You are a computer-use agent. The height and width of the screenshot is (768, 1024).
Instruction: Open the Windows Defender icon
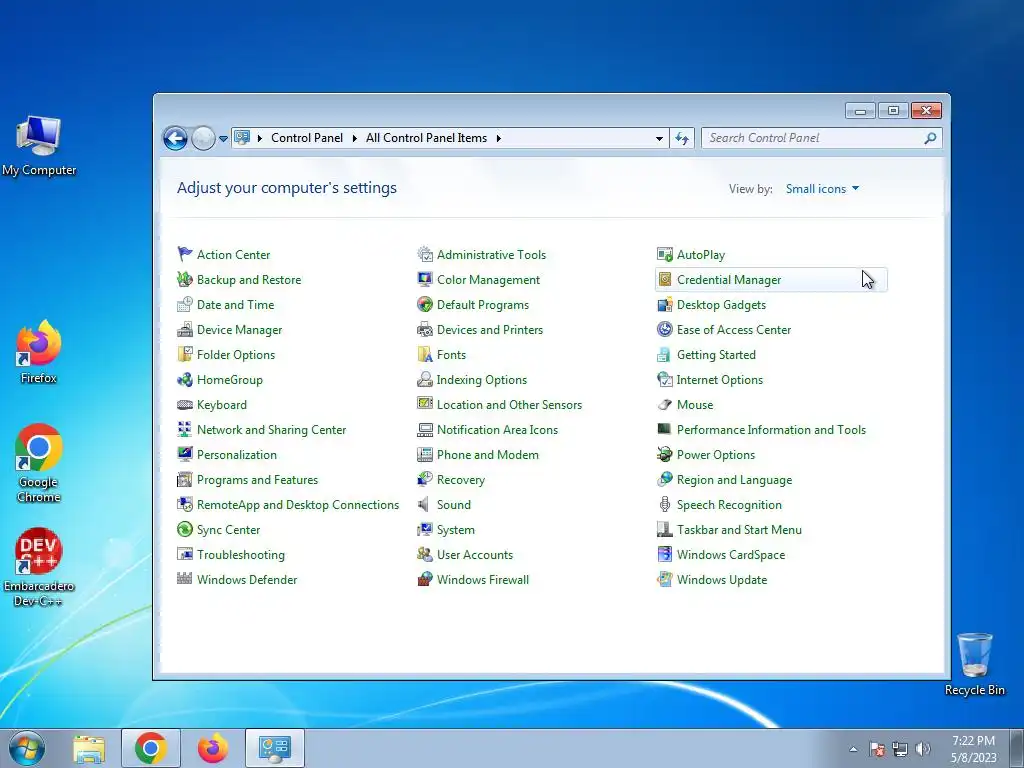pyautogui.click(x=185, y=579)
